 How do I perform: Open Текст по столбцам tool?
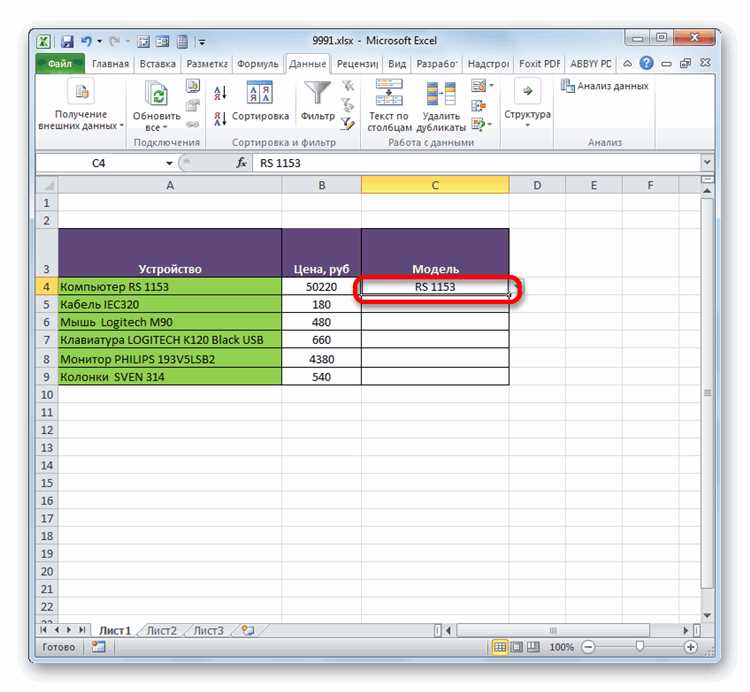click(389, 106)
